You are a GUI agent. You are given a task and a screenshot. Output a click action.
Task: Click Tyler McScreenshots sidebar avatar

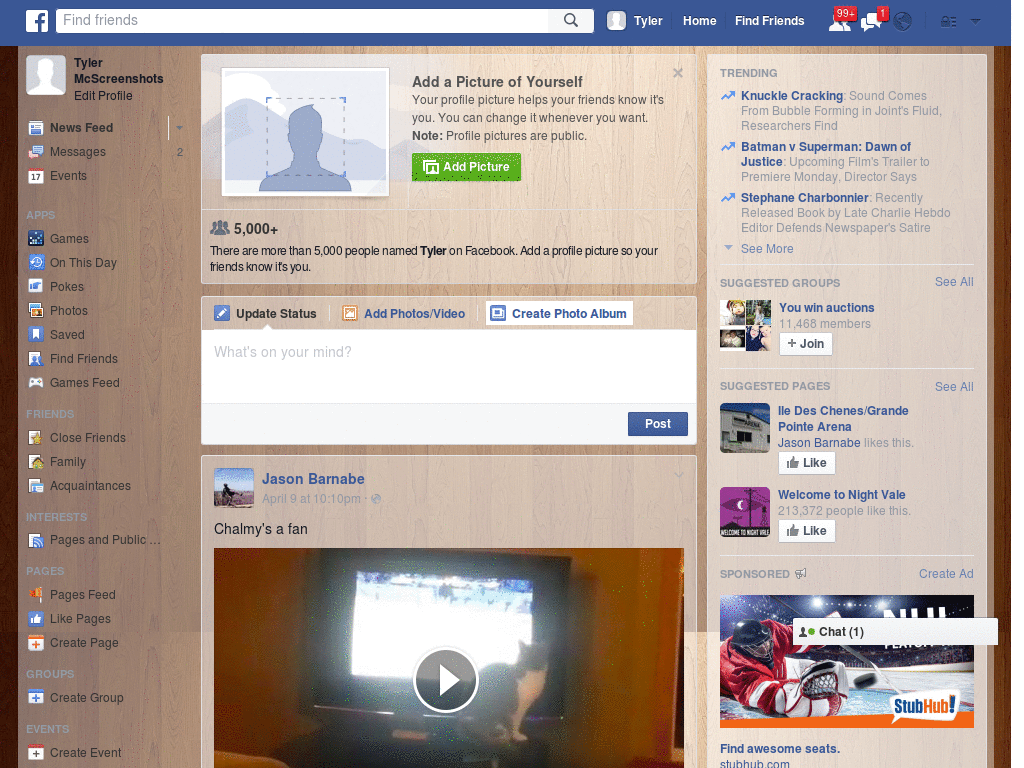(x=46, y=75)
